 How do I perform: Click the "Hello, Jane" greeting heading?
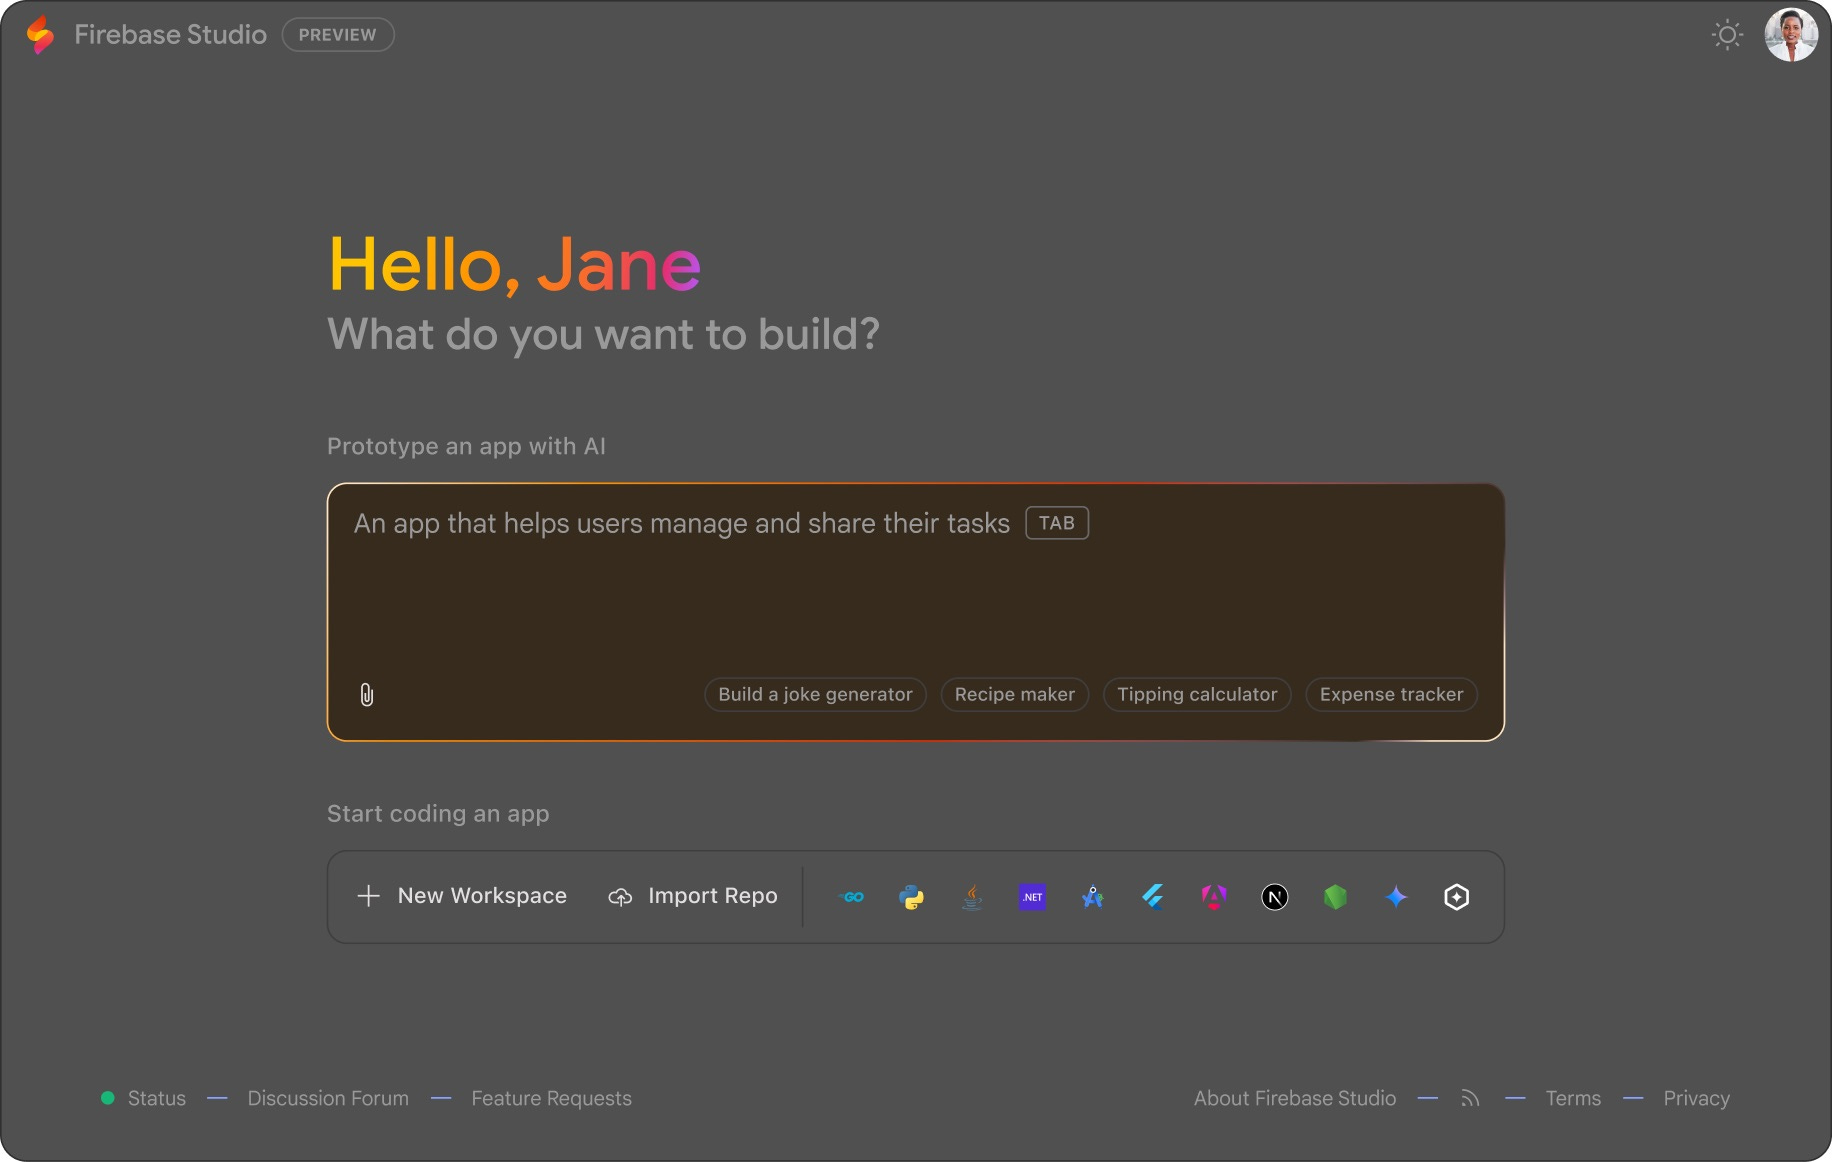click(x=514, y=266)
